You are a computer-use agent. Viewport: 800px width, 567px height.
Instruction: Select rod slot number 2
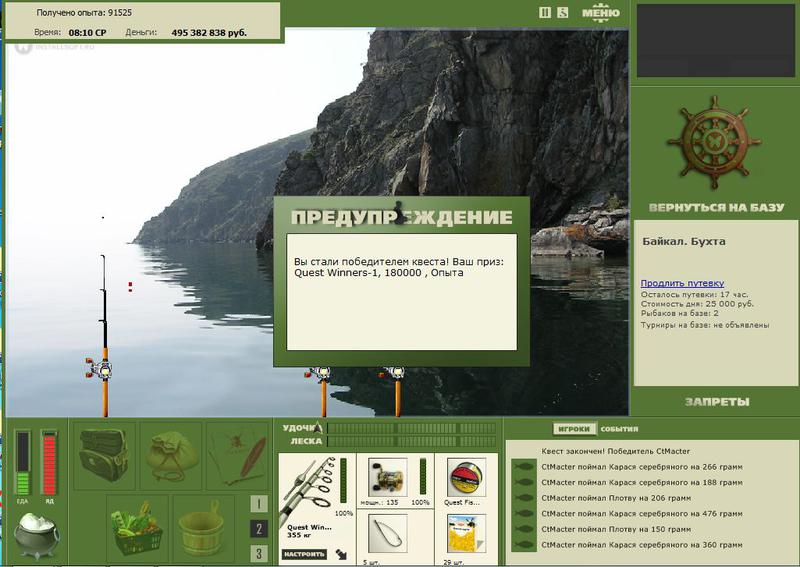click(x=259, y=529)
